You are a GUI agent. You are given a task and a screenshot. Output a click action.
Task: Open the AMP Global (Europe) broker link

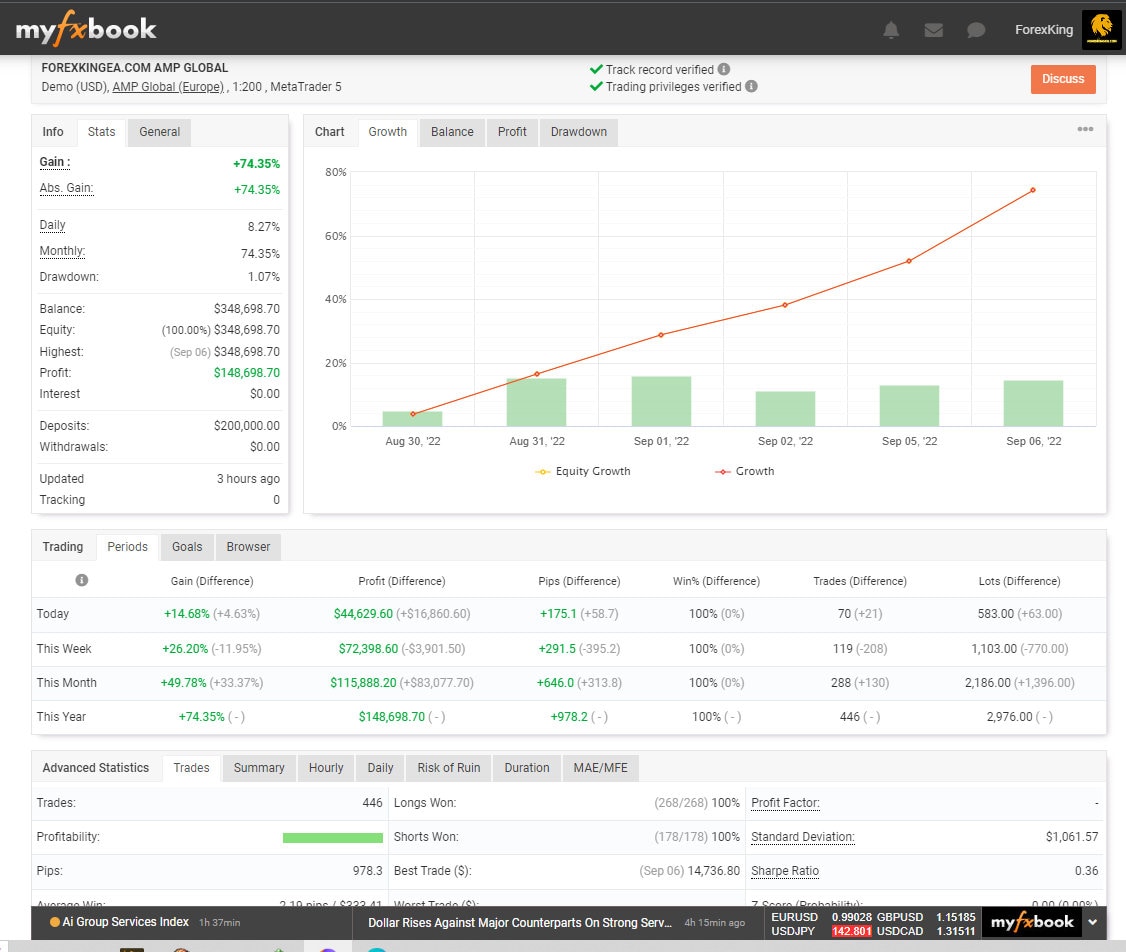[x=167, y=87]
